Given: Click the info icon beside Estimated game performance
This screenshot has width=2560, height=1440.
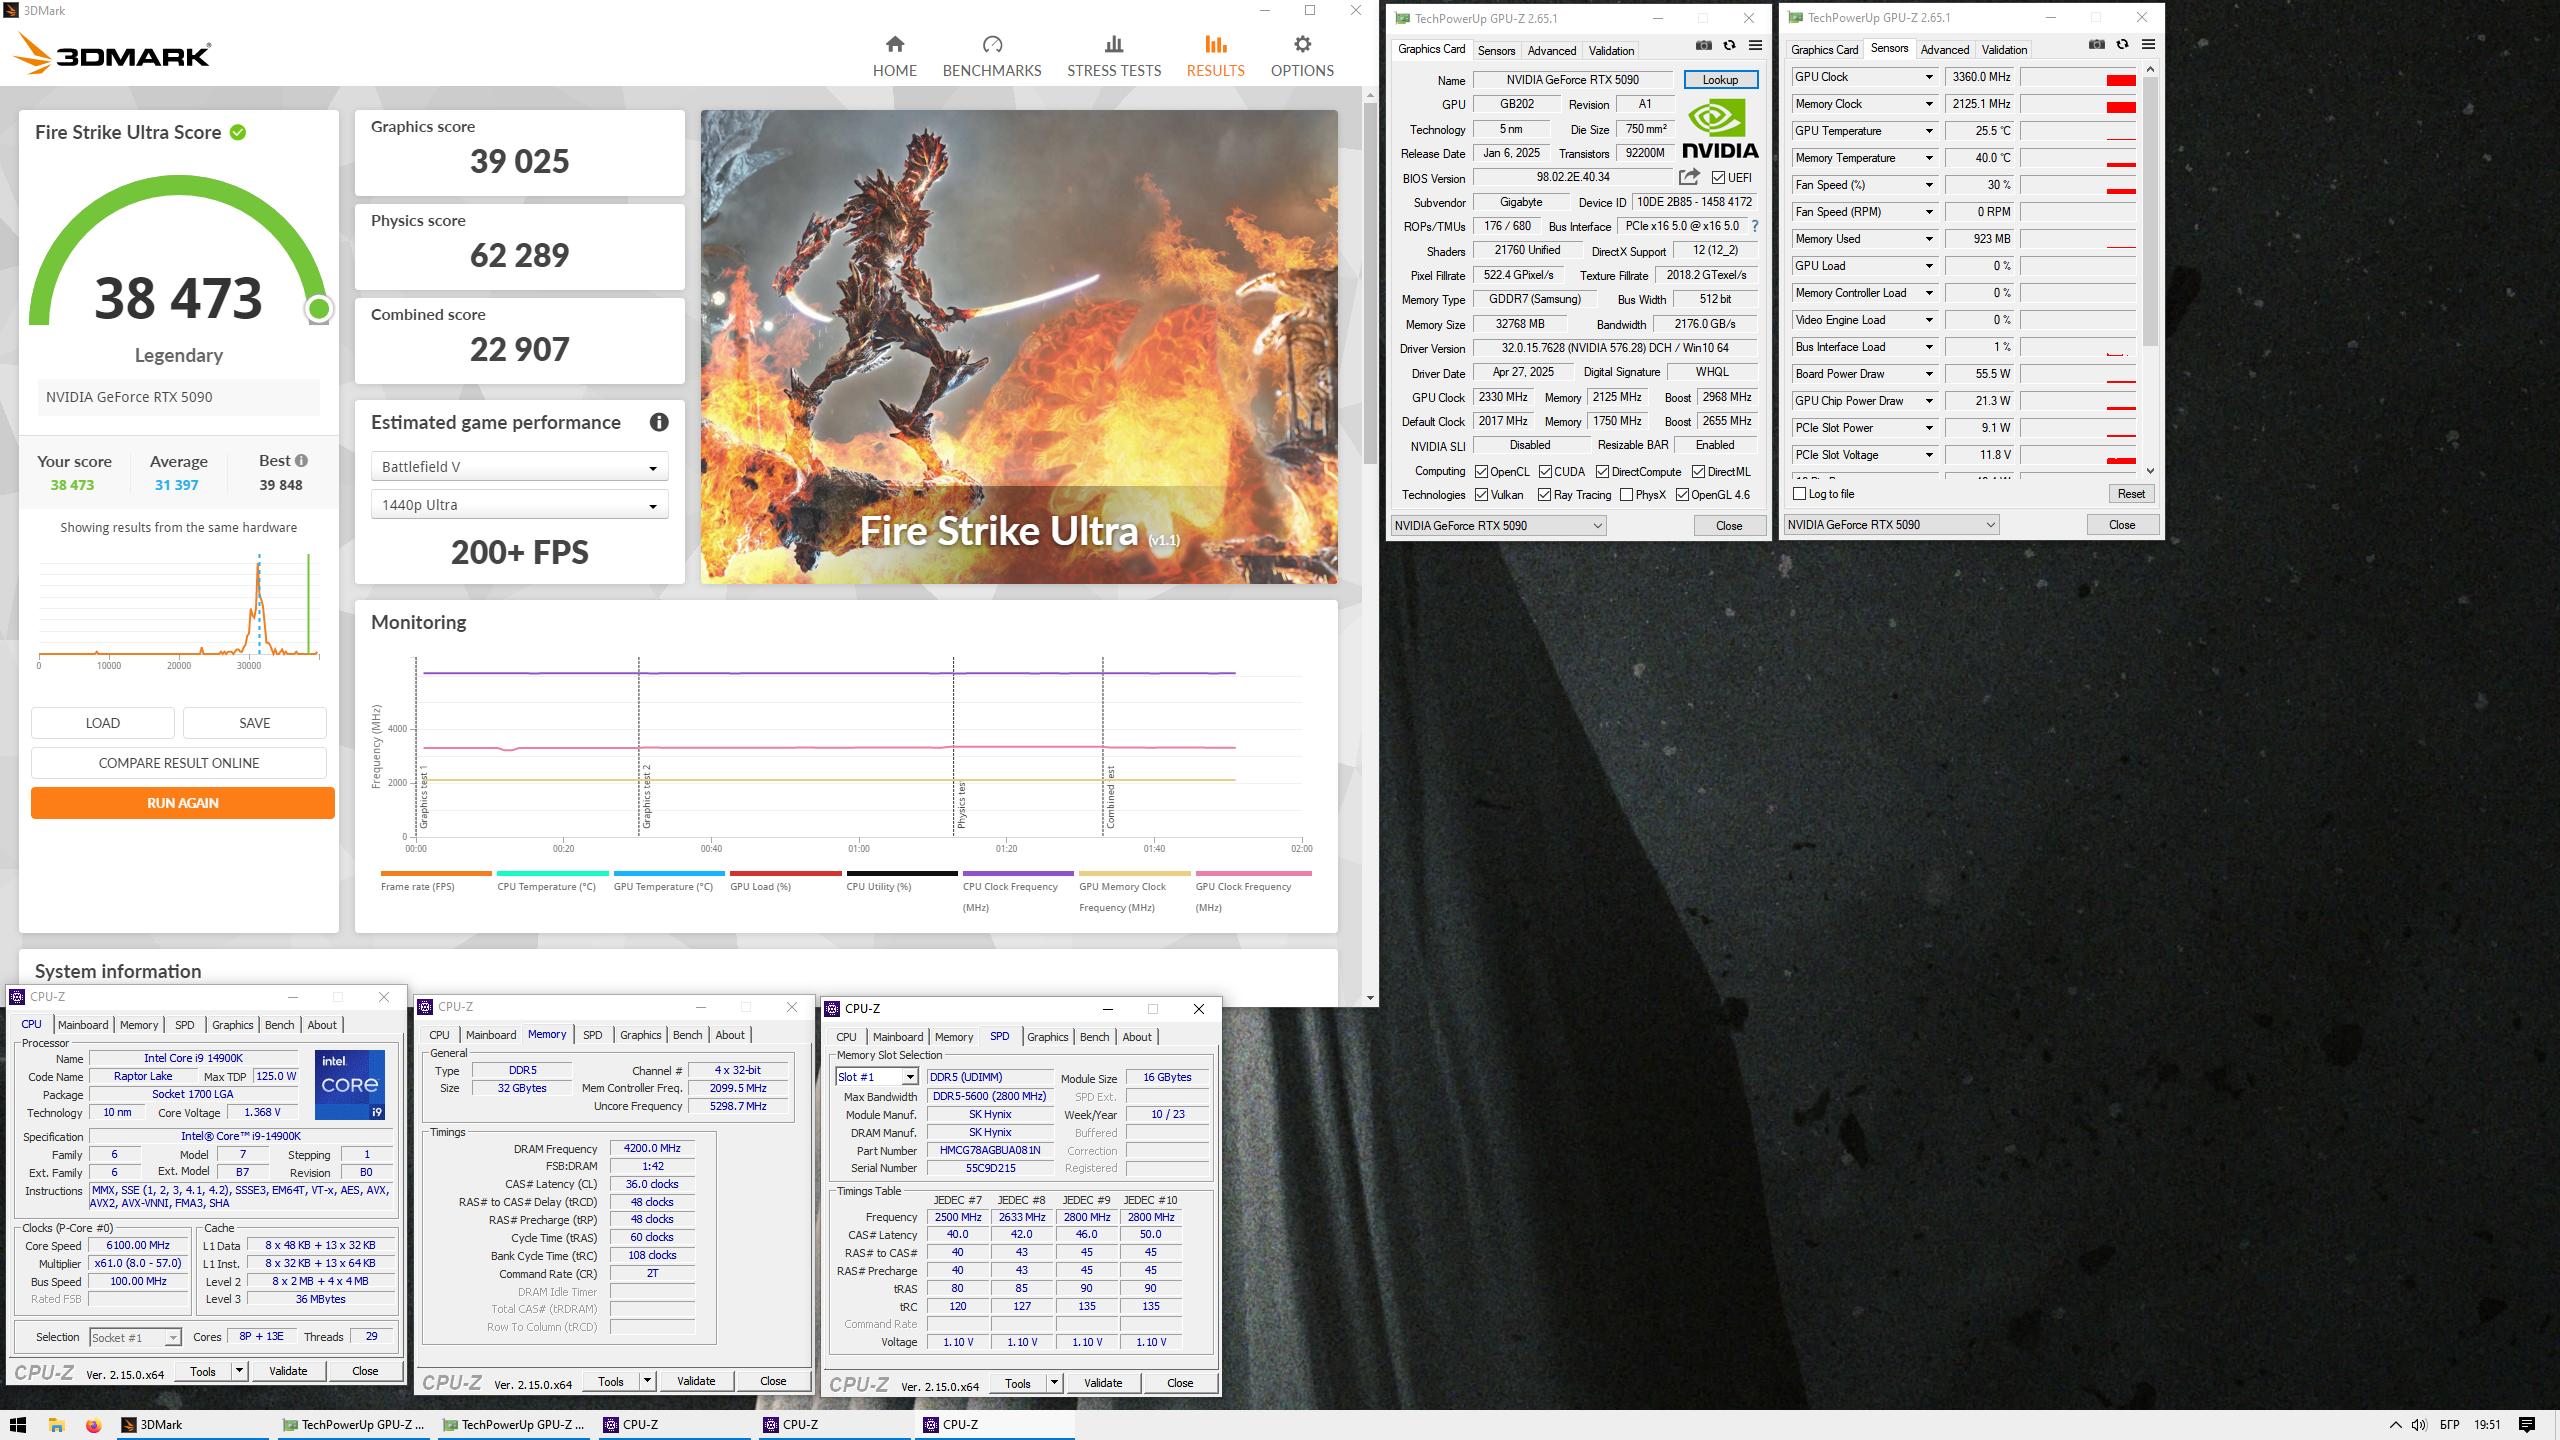Looking at the screenshot, I should click(x=659, y=422).
